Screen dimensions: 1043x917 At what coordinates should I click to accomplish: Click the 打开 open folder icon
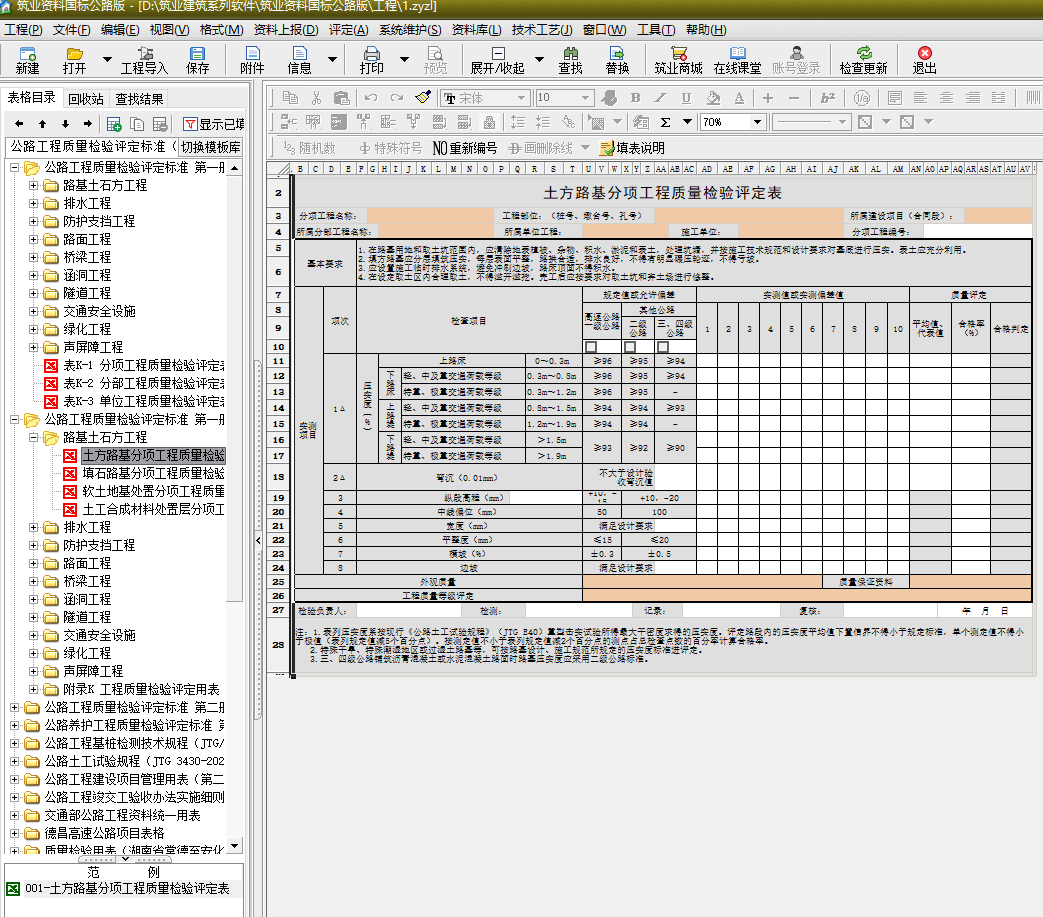74,53
